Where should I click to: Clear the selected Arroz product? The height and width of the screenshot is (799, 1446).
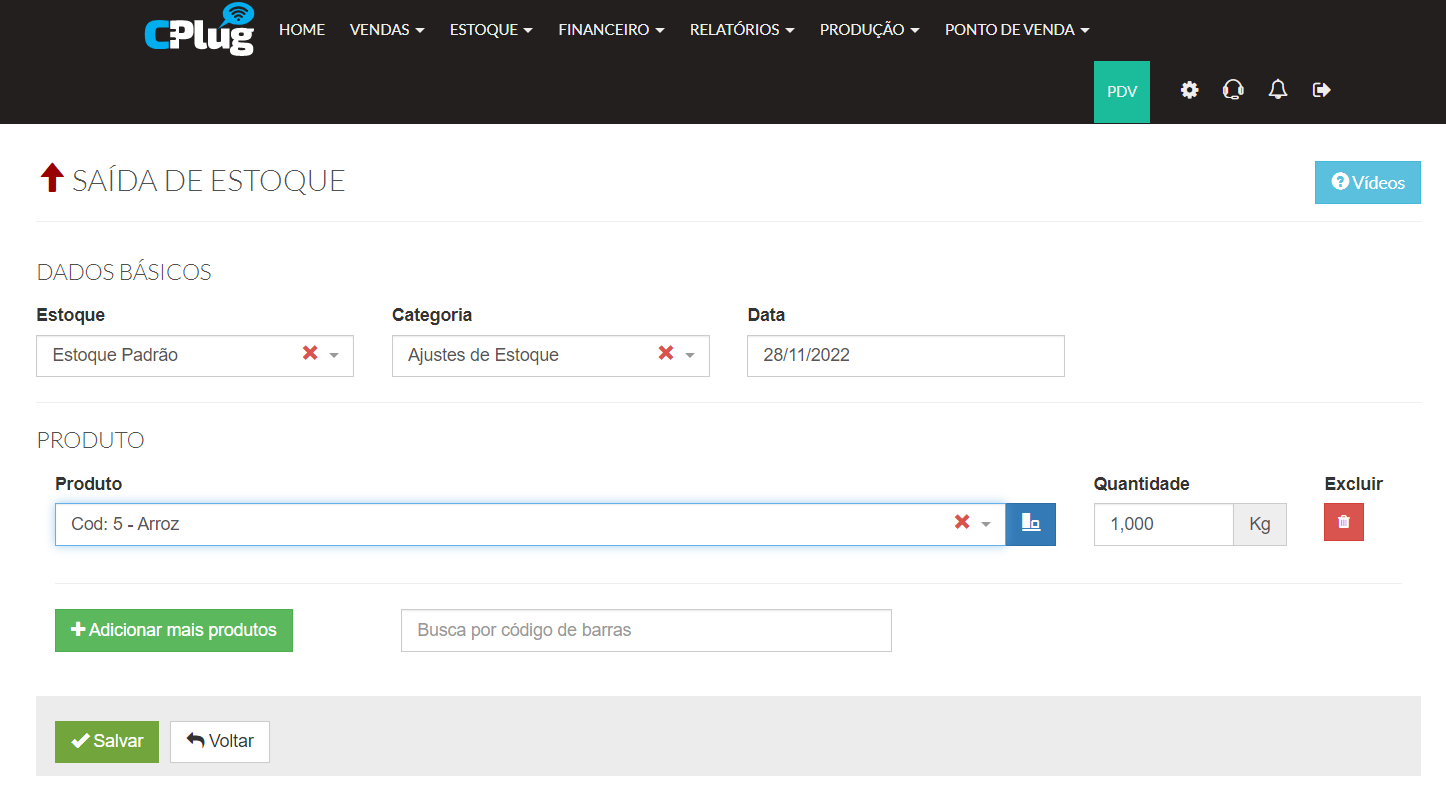coord(962,523)
